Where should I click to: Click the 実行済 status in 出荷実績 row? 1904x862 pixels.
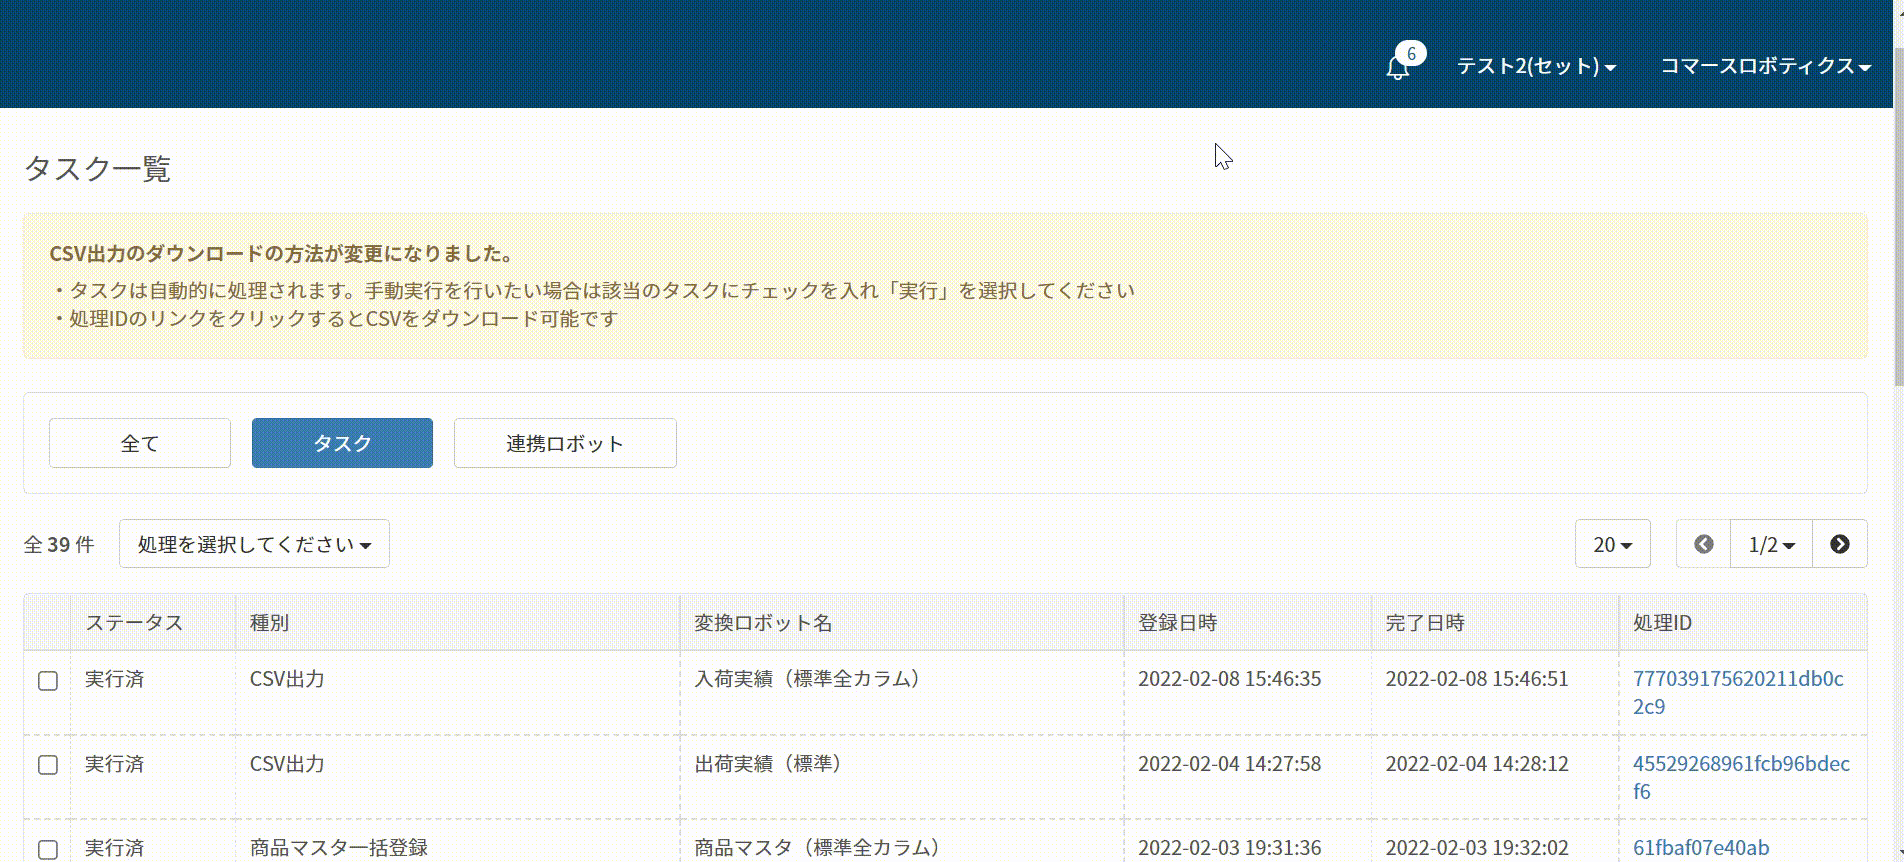(x=114, y=764)
